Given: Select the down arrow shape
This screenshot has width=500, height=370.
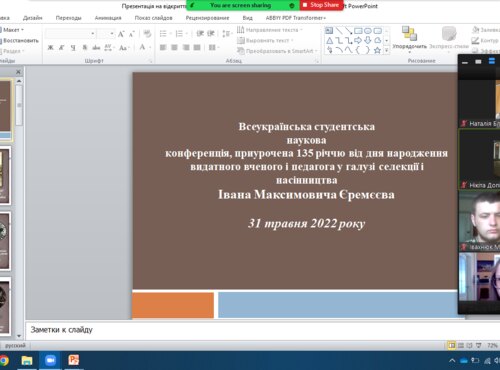Looking at the screenshot, I should 368,41.
